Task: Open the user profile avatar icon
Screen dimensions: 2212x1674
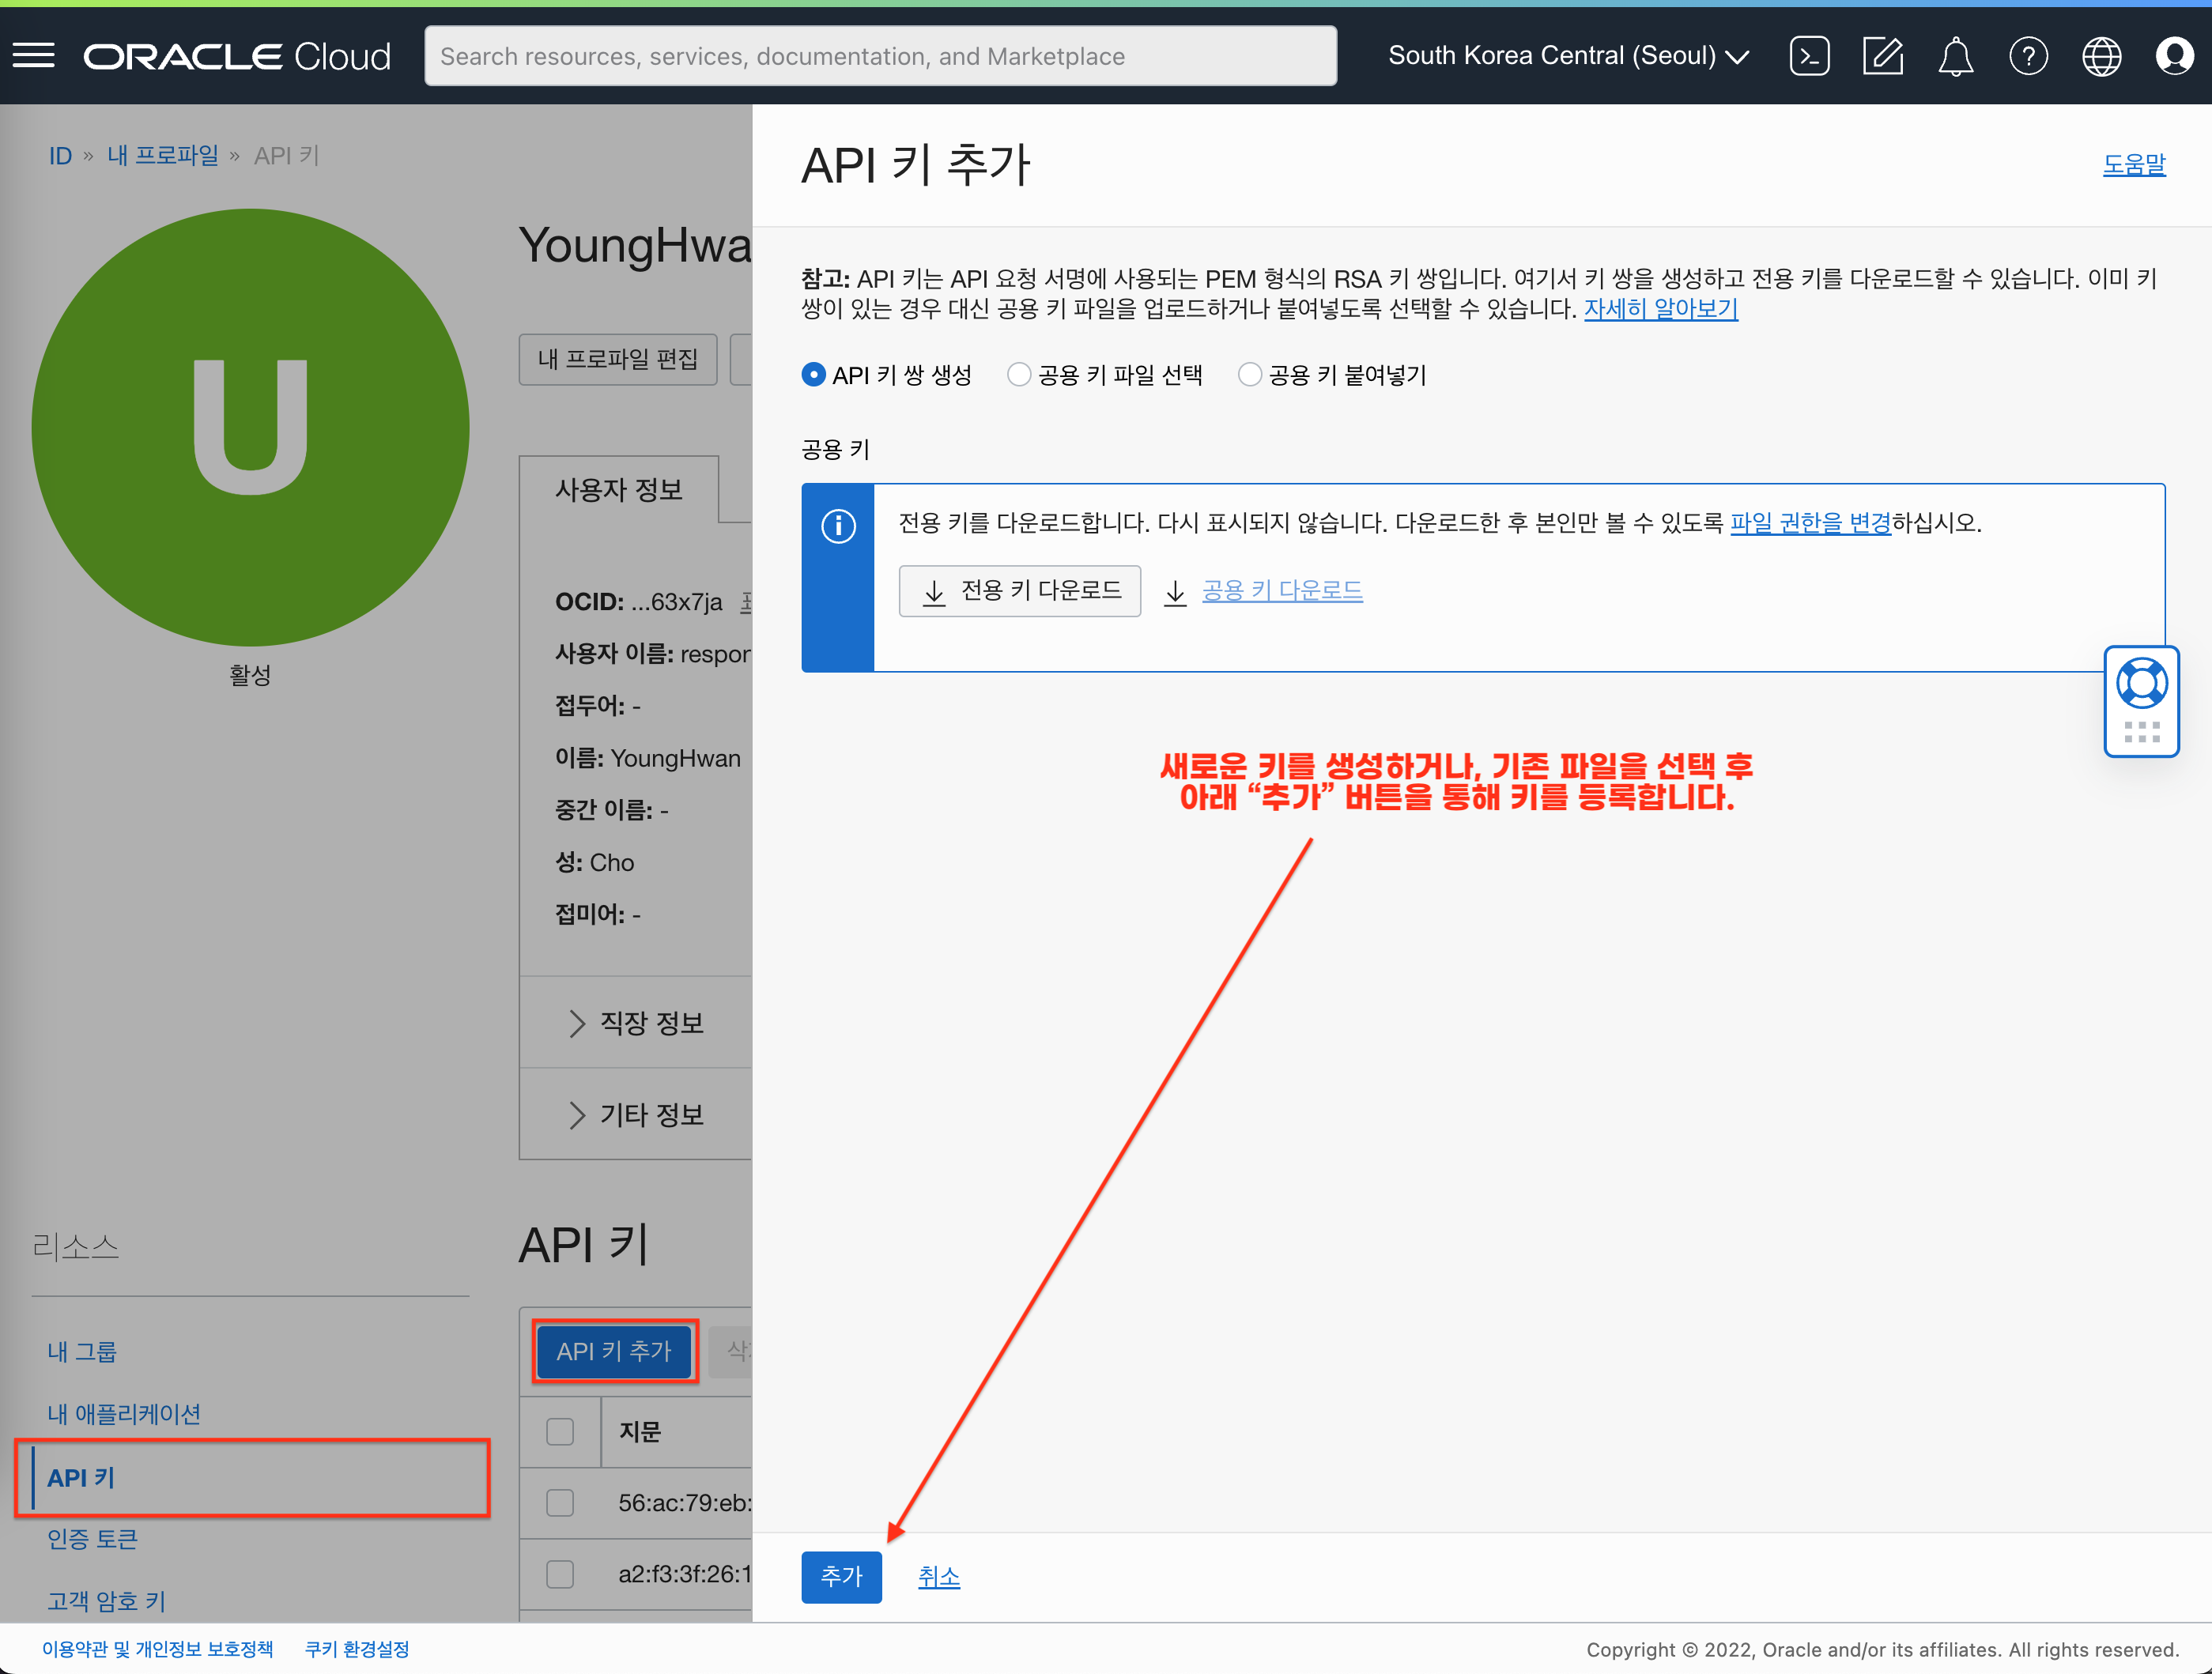Action: click(x=2173, y=56)
